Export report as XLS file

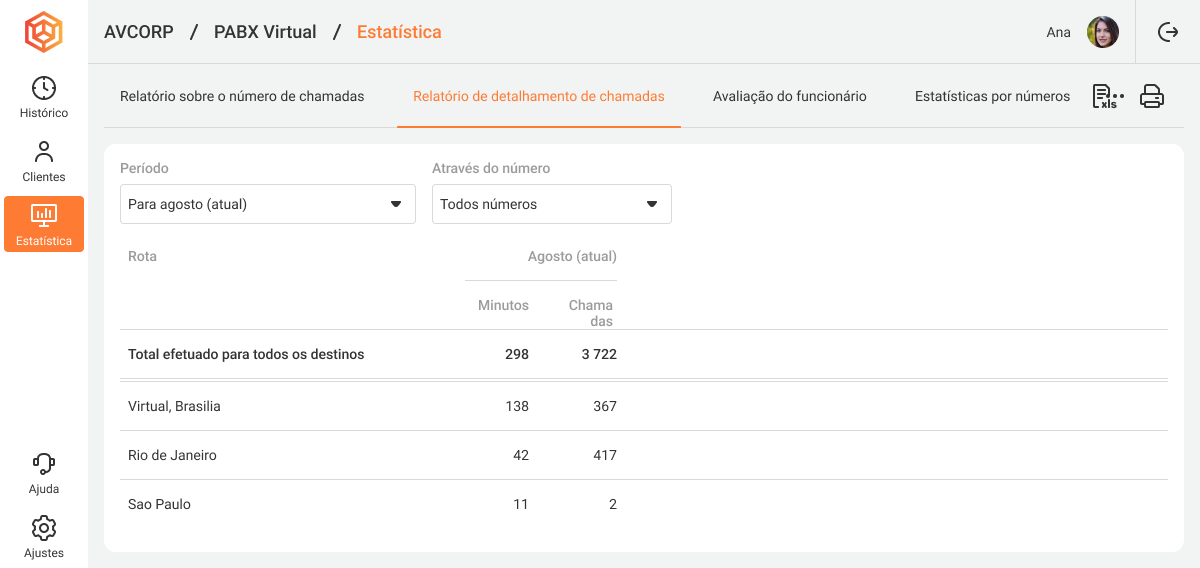(1107, 96)
